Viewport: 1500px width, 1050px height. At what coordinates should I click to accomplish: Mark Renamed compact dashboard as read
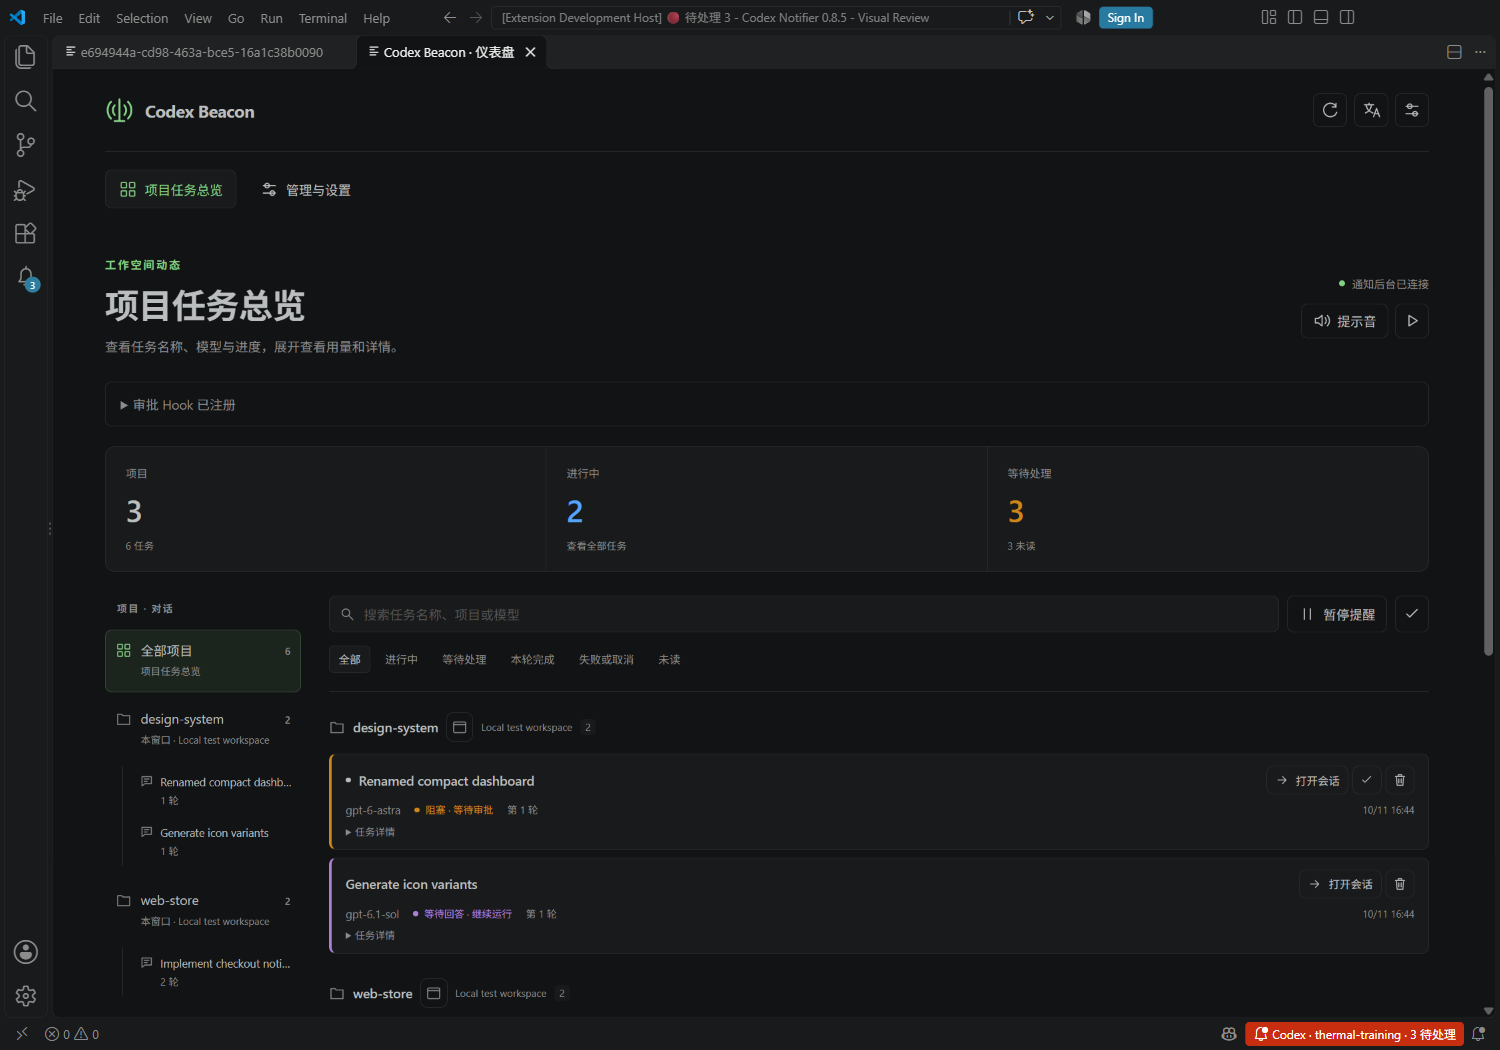[1366, 780]
